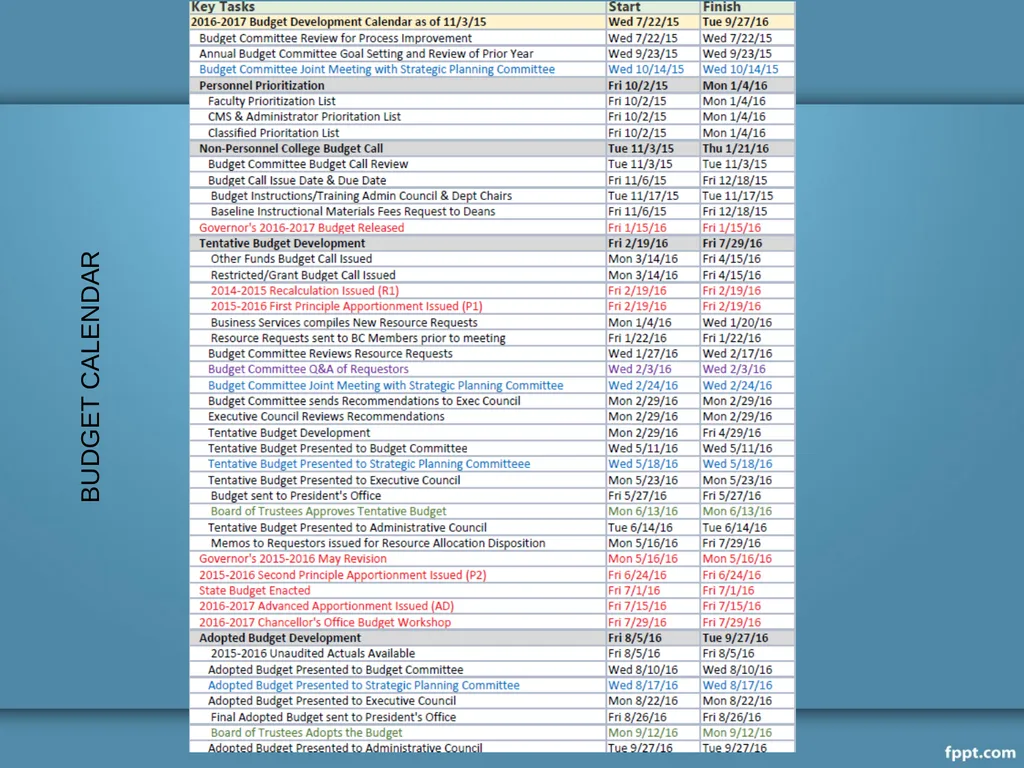Screen dimensions: 1024x768
Task: Click 'Tentative Budget Presented to Budget Committee'
Action: [338, 448]
